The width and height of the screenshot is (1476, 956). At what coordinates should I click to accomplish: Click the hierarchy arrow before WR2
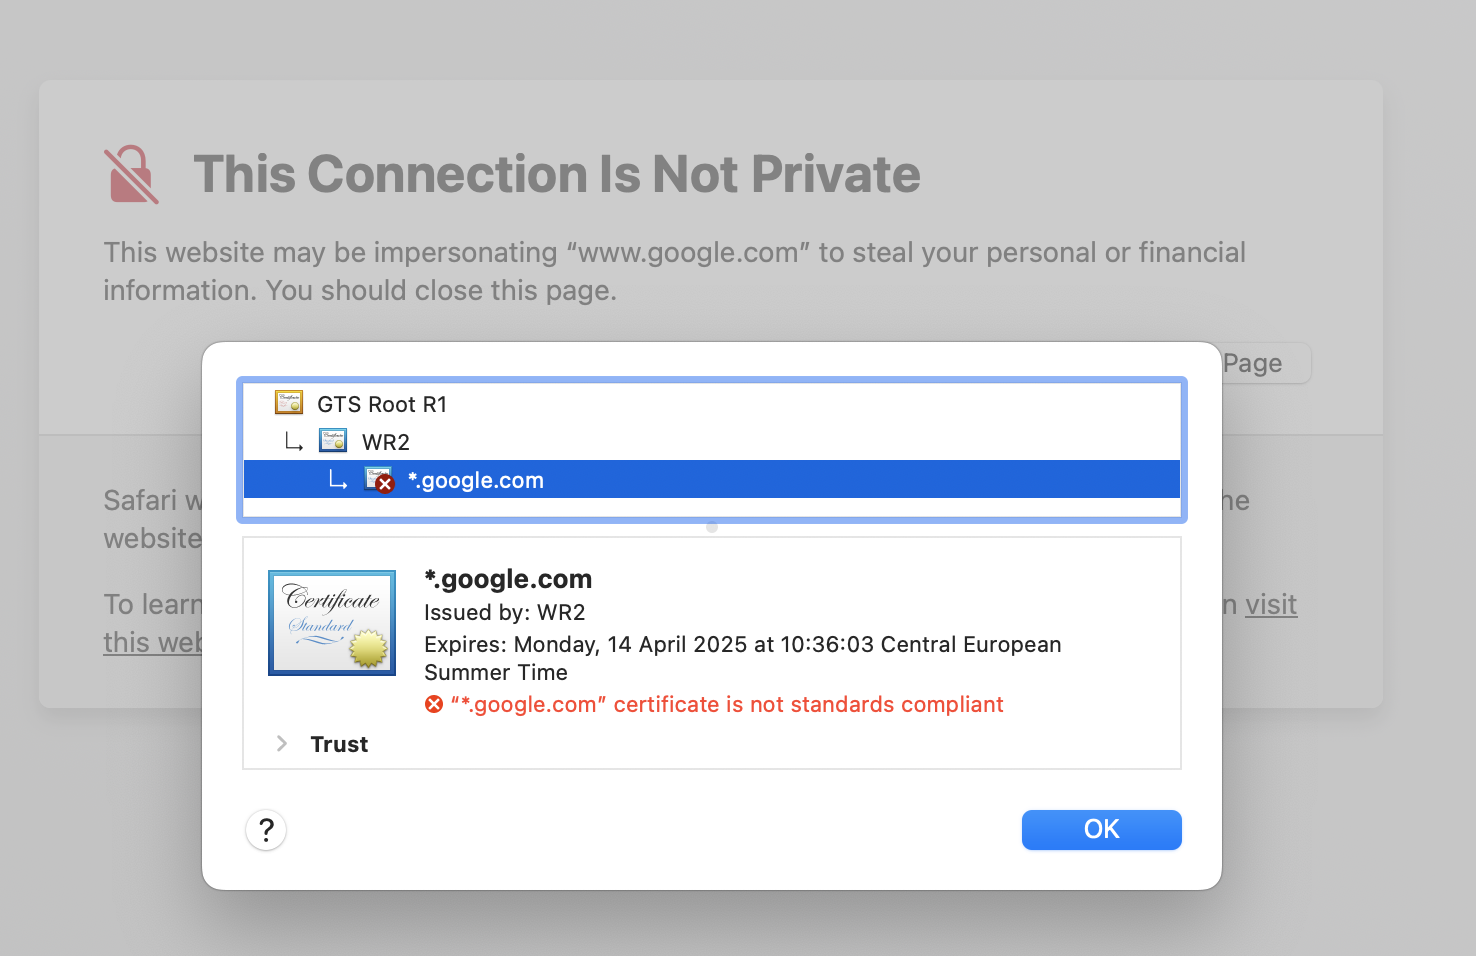coord(294,442)
